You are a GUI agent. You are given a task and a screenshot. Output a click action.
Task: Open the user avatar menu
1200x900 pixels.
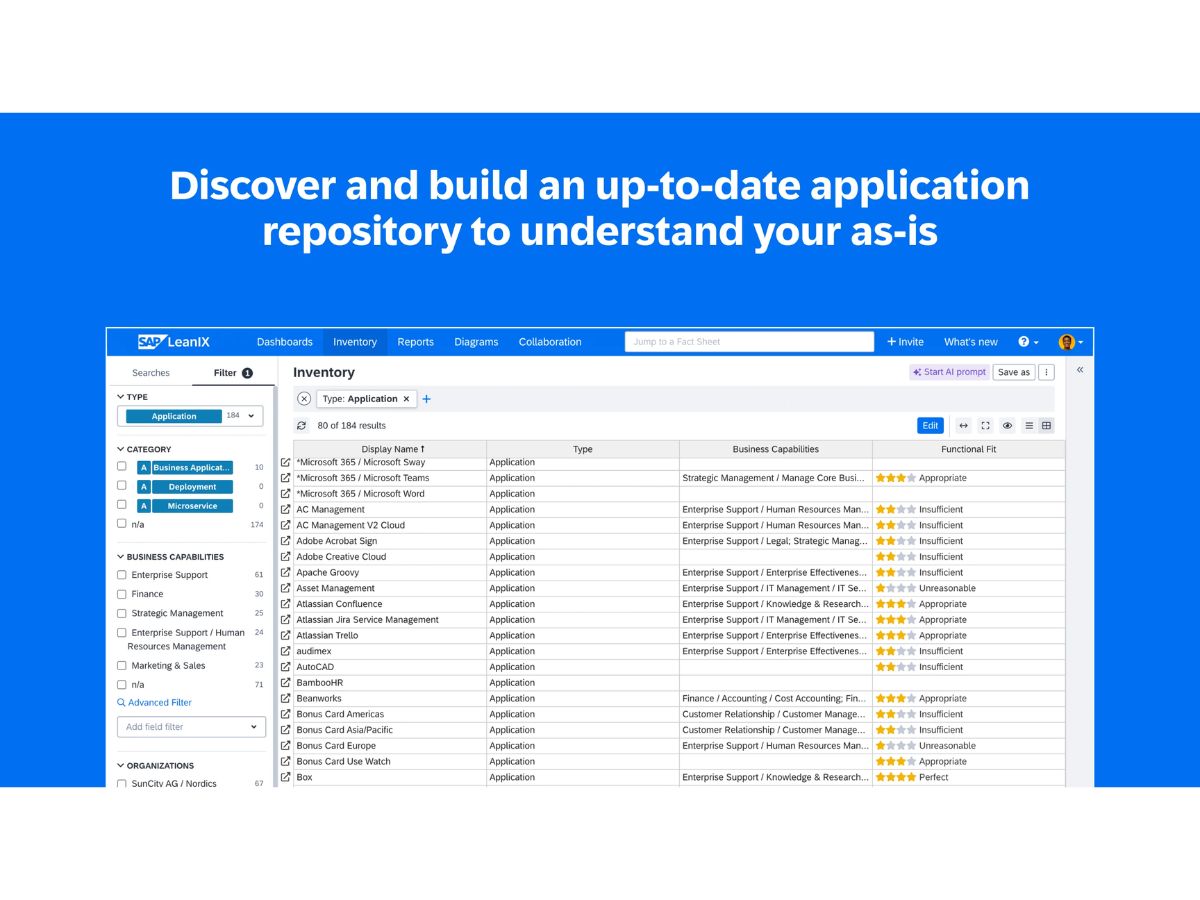1071,342
